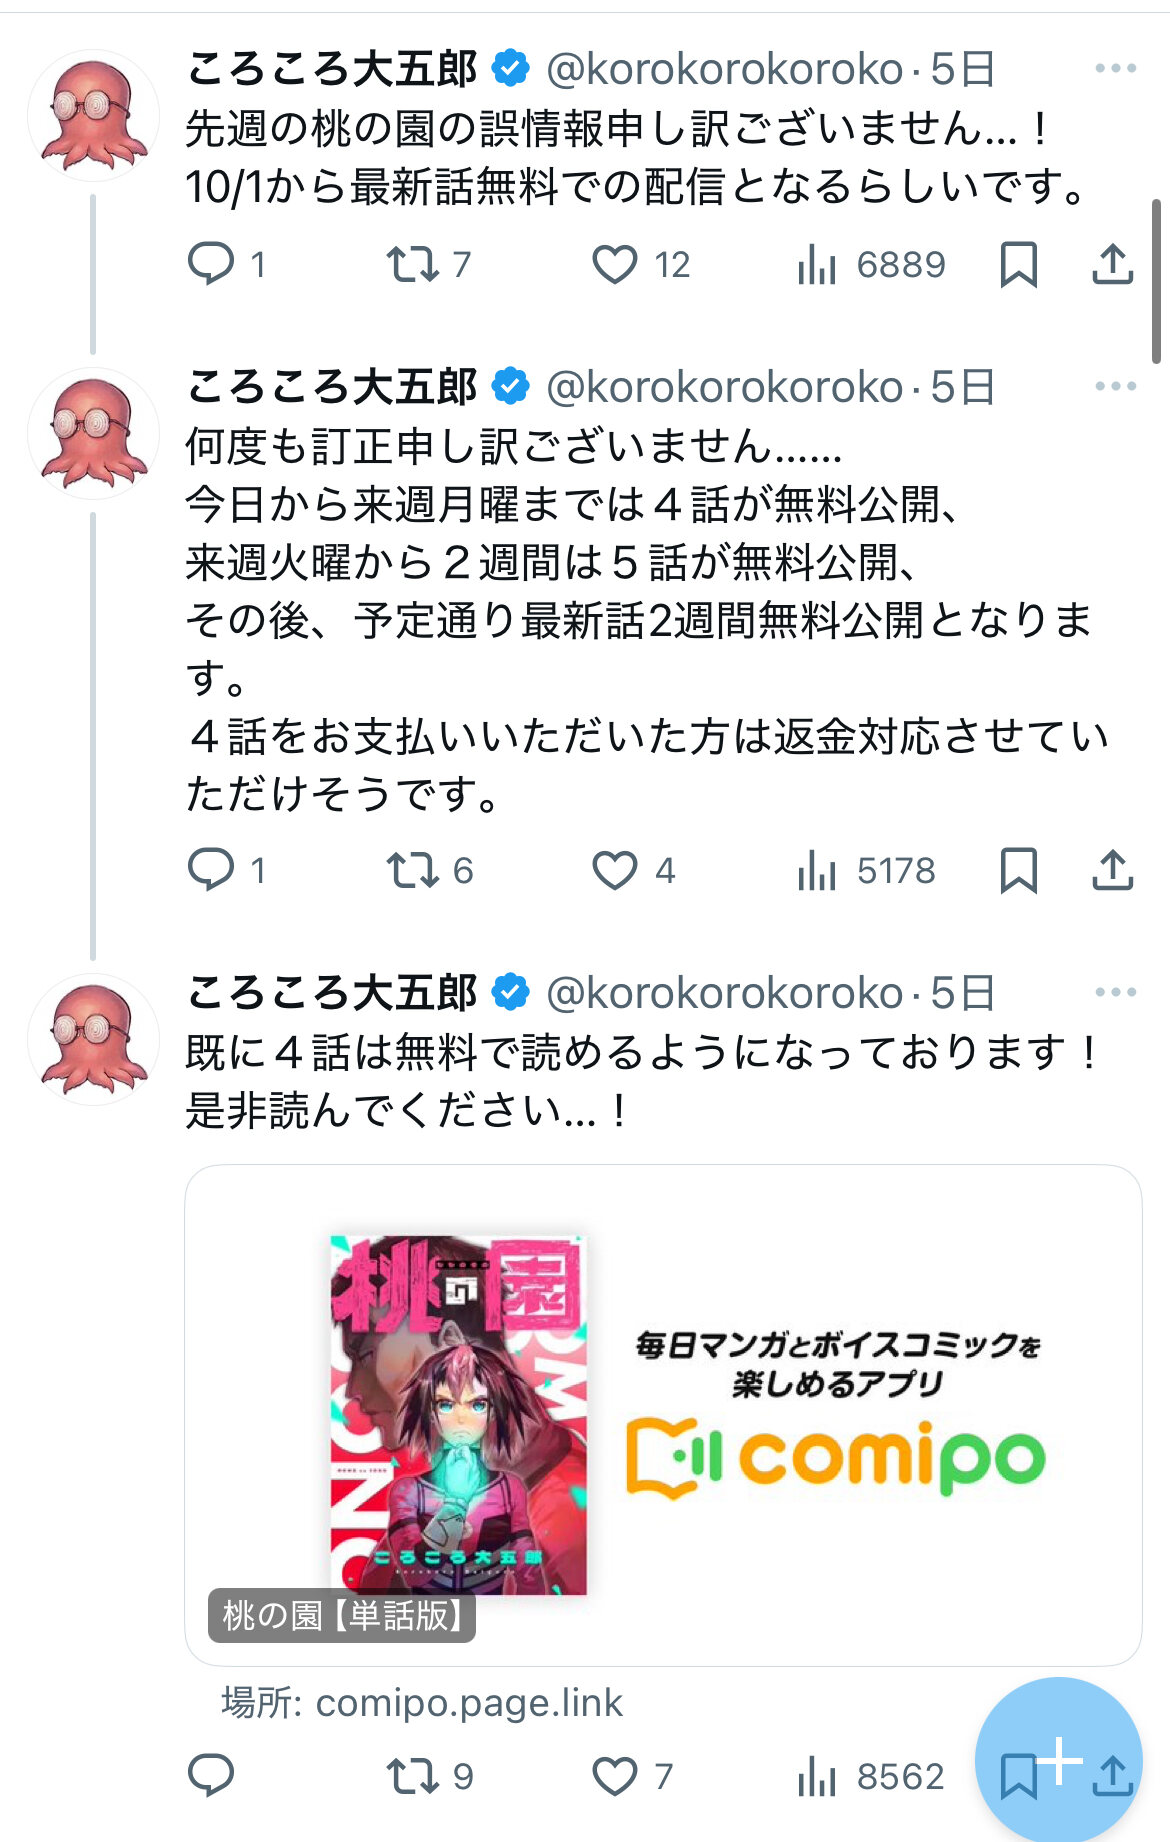View analytics showing 5178 views
Image resolution: width=1170 pixels, height=1842 pixels.
pyautogui.click(x=866, y=871)
